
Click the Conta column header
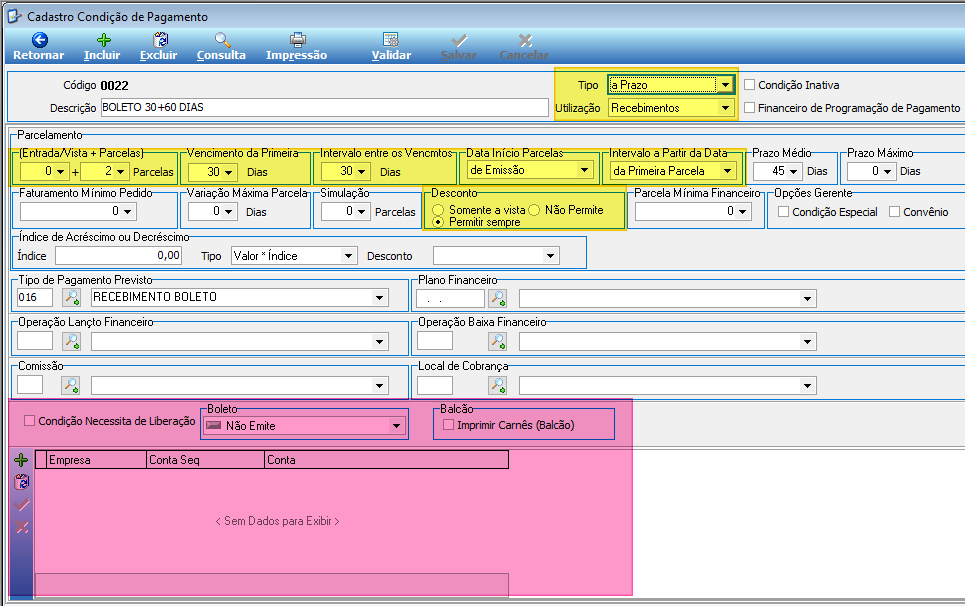386,460
